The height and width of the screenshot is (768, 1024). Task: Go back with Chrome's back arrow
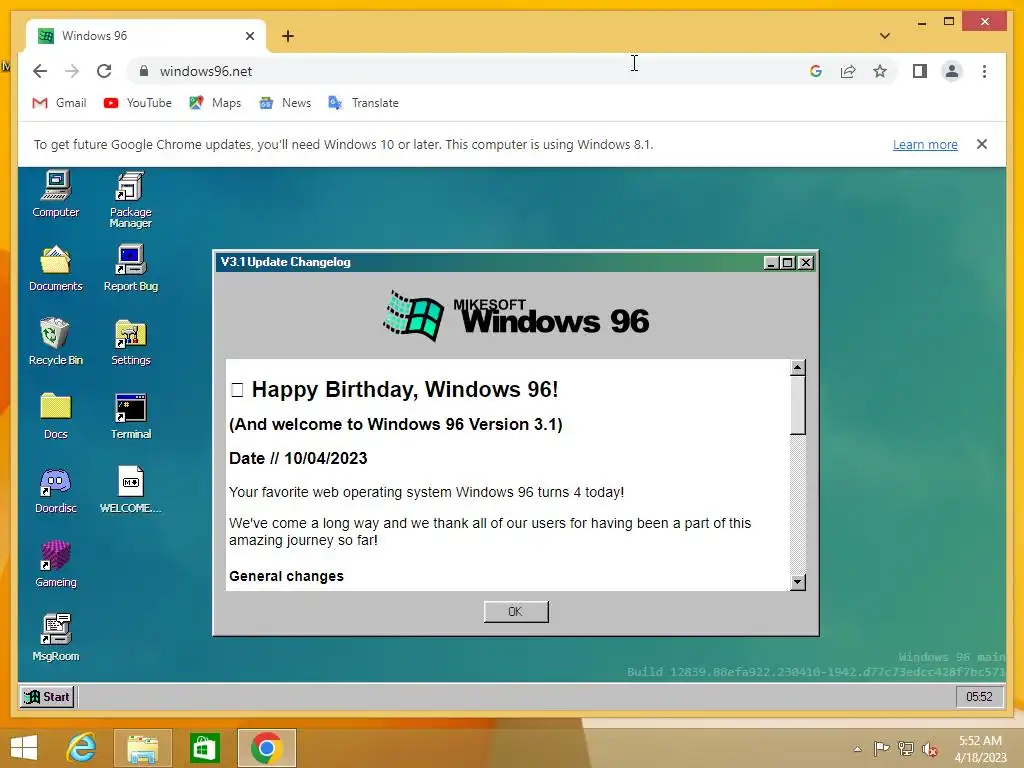40,71
